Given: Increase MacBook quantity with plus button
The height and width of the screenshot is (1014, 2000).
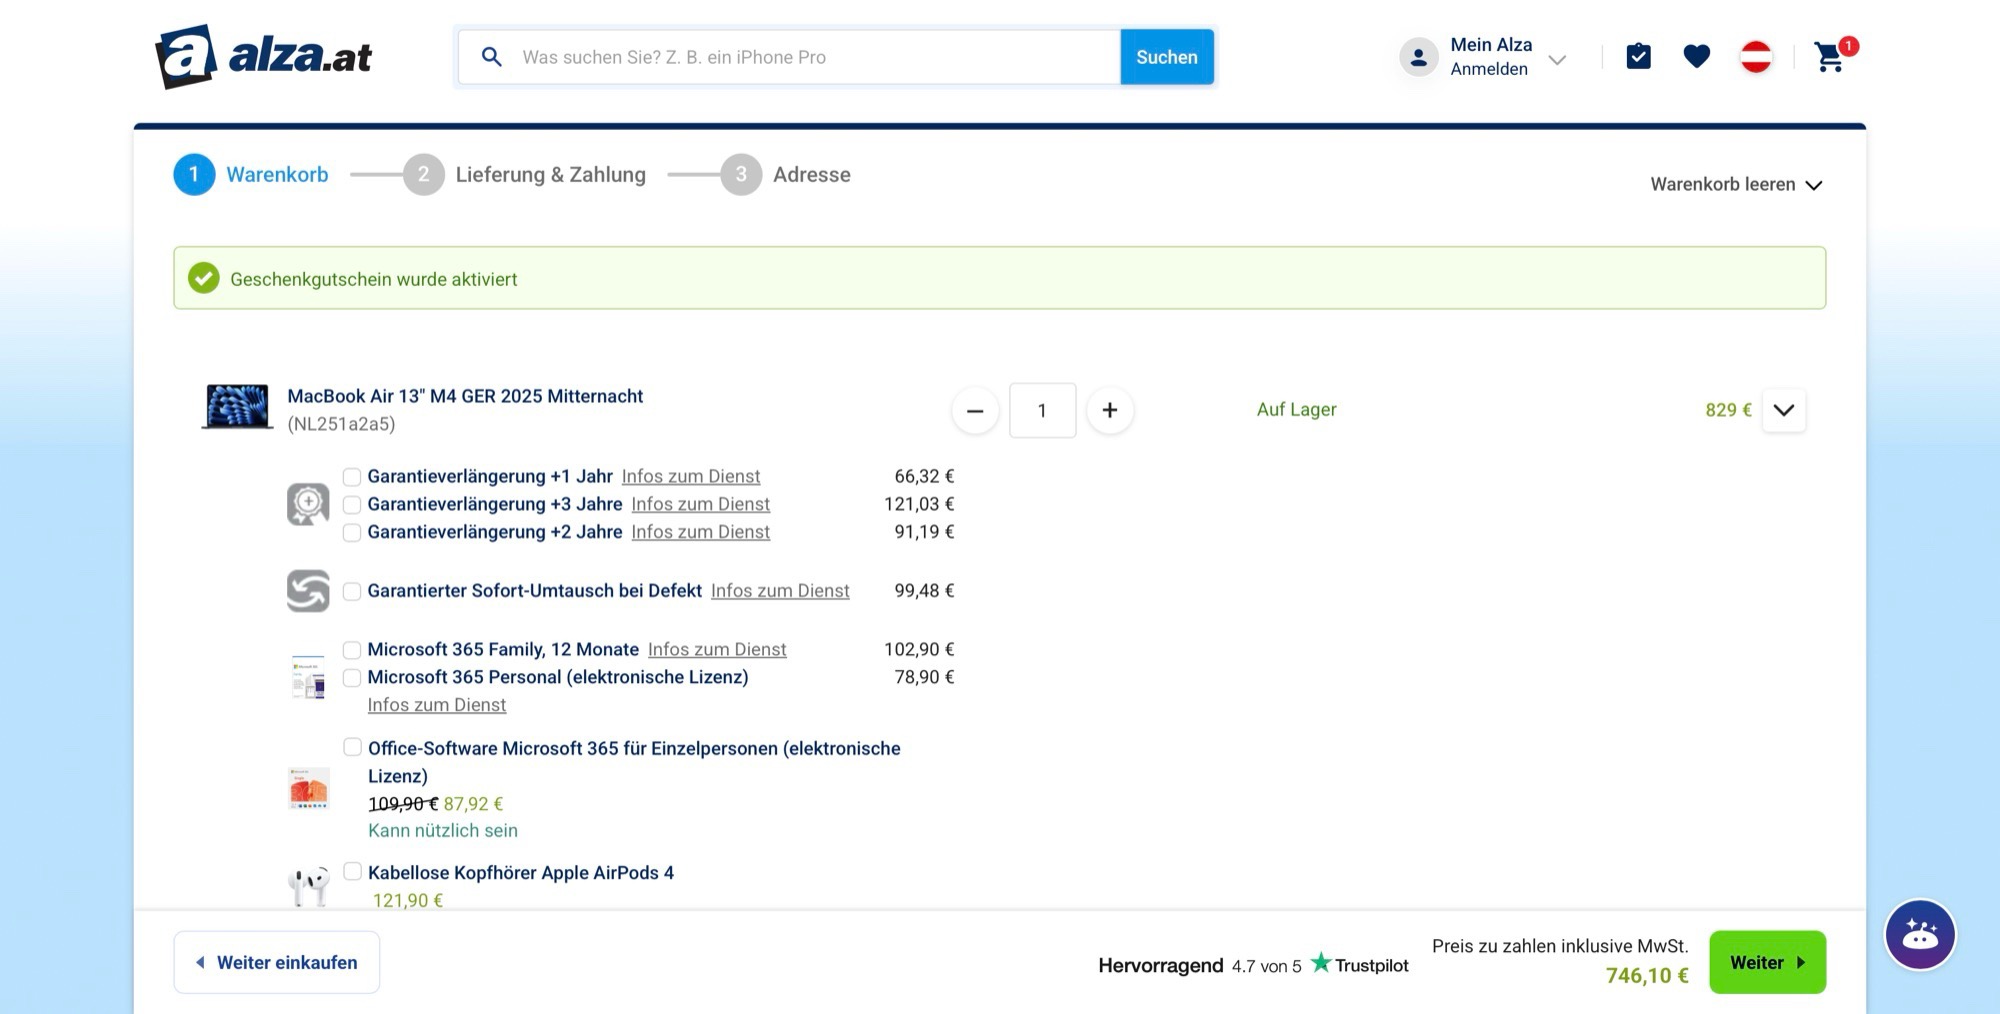Looking at the screenshot, I should coord(1109,410).
